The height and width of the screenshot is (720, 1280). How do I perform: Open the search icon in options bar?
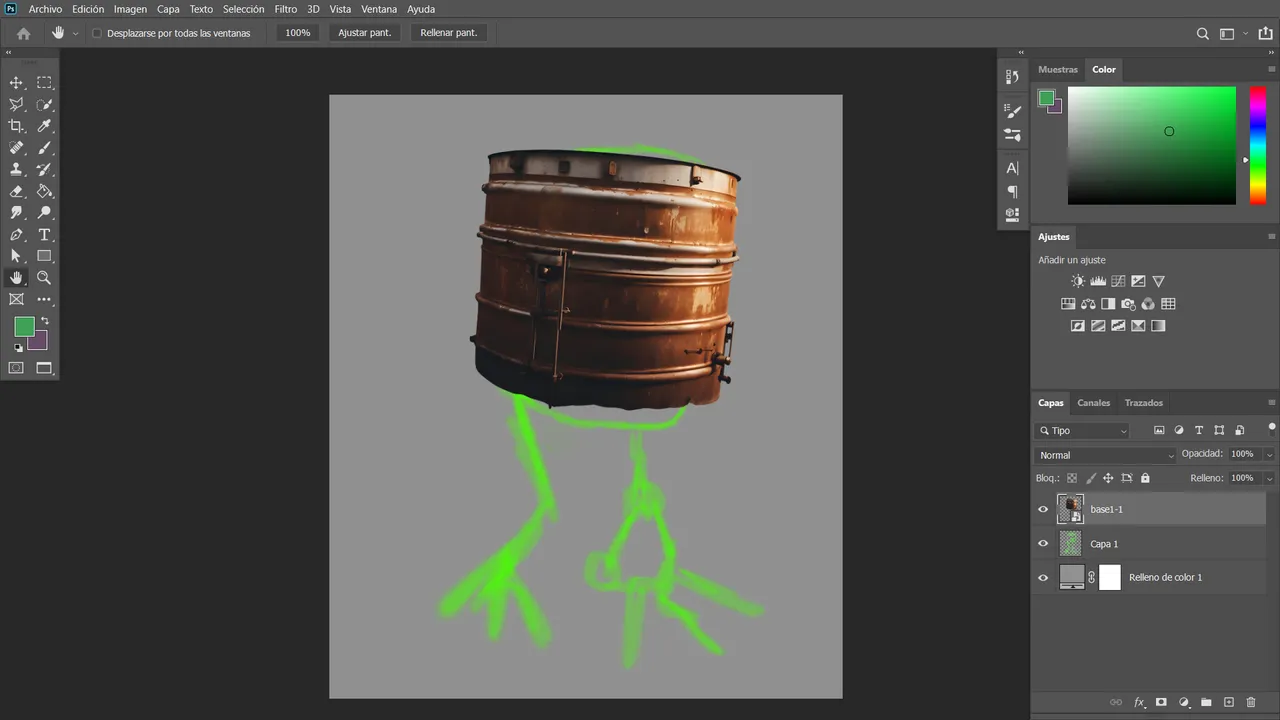click(x=1203, y=33)
